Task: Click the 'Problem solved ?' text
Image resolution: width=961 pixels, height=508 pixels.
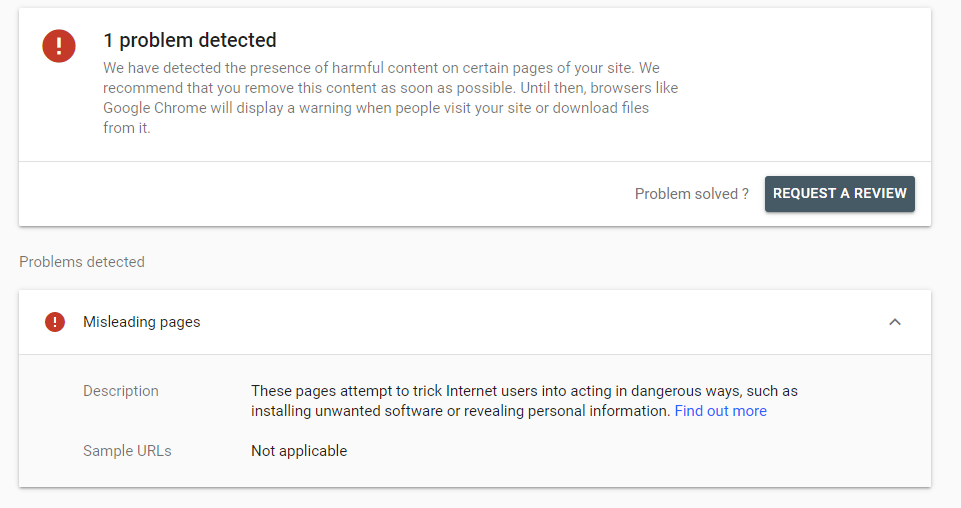Action: pos(691,194)
